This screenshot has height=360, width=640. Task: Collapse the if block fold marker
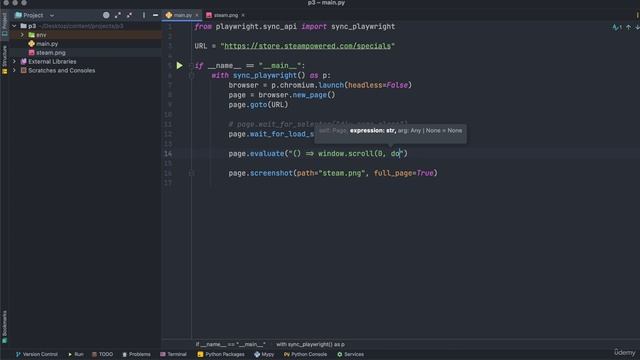pos(191,66)
